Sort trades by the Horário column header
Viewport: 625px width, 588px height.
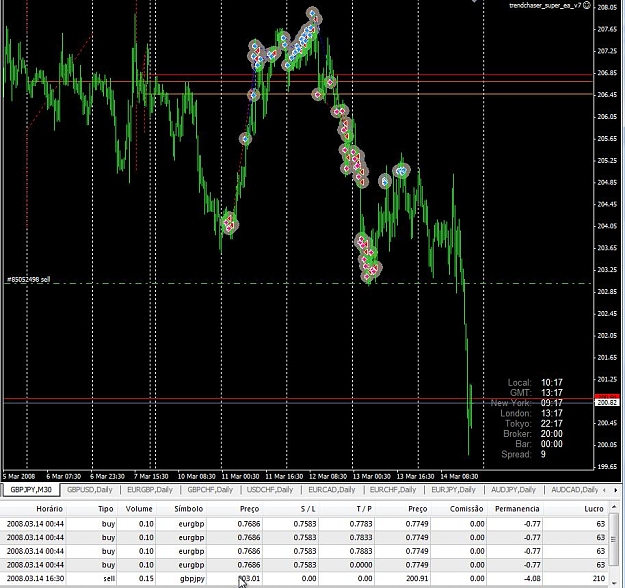pyautogui.click(x=34, y=509)
